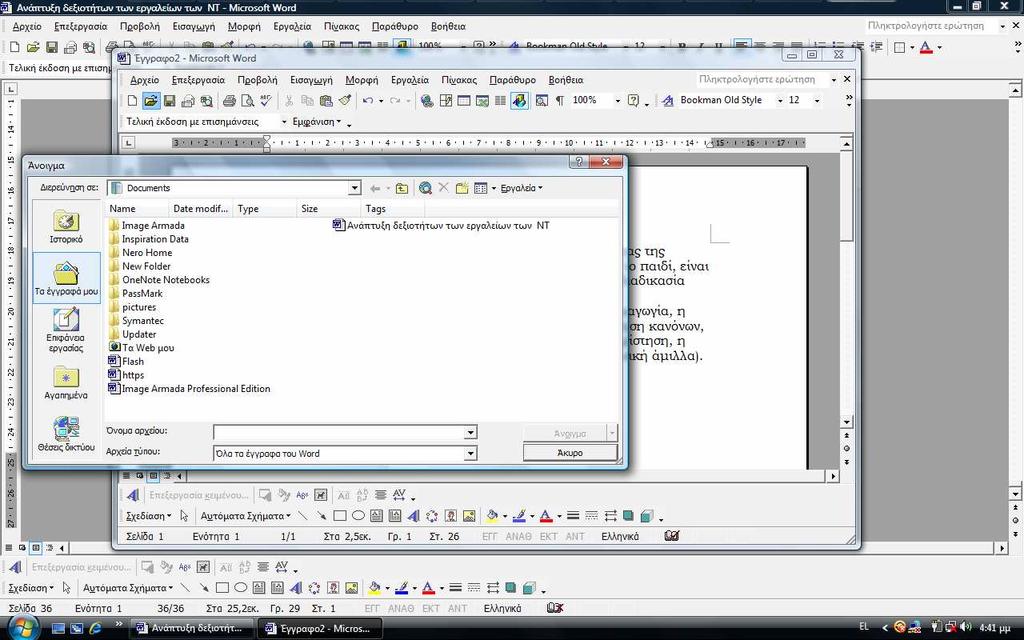This screenshot has height=640, width=1024.
Task: Click the Paste icon in Έγγραφο2 toolbar
Action: pos(326,101)
